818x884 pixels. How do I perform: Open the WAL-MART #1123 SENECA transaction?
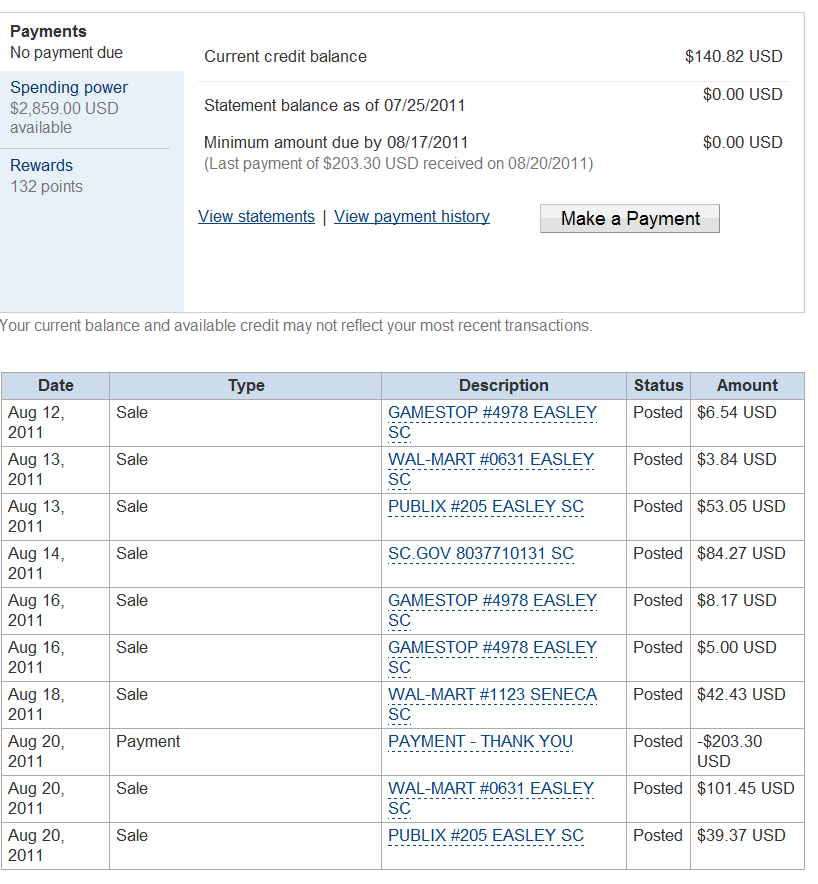pos(492,704)
